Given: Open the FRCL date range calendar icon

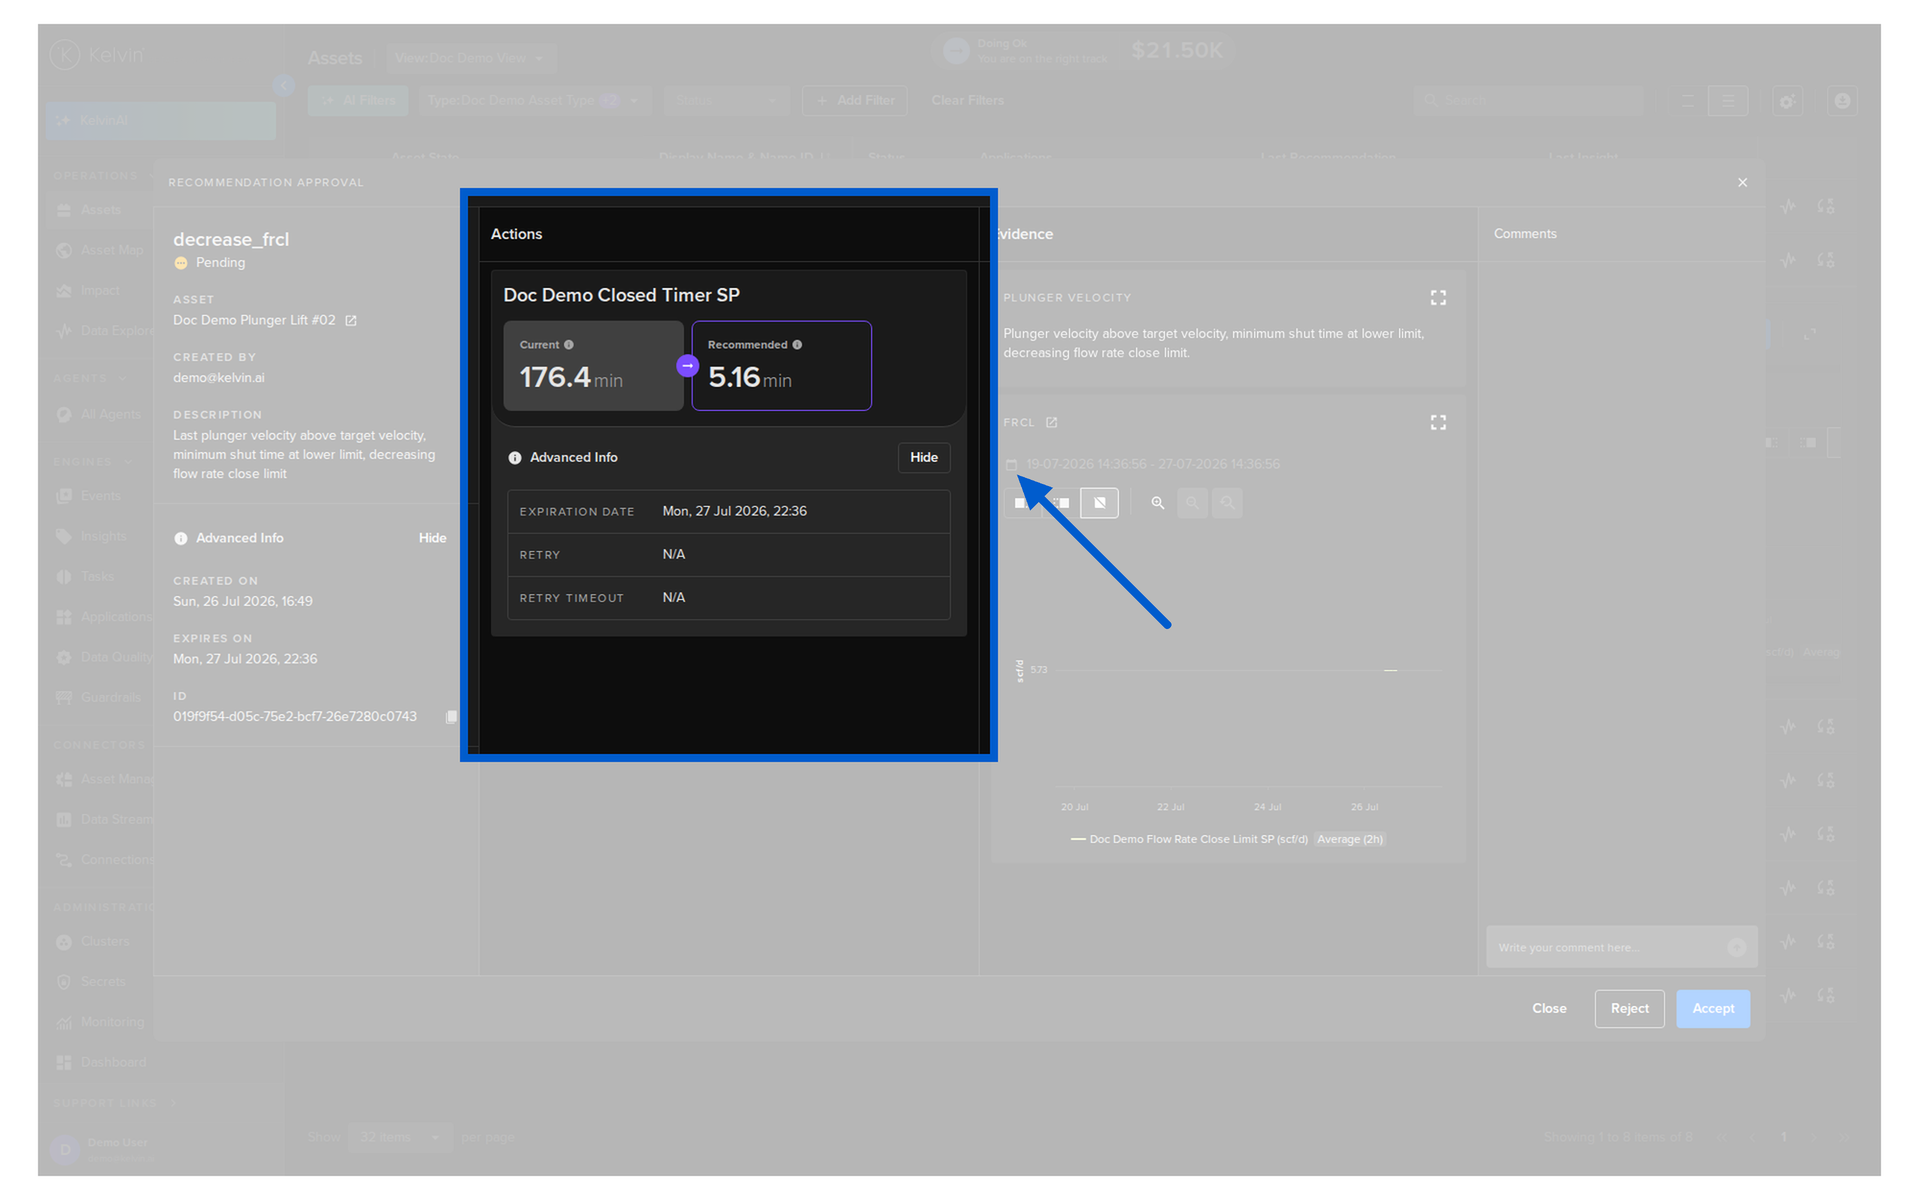Looking at the screenshot, I should [1011, 465].
